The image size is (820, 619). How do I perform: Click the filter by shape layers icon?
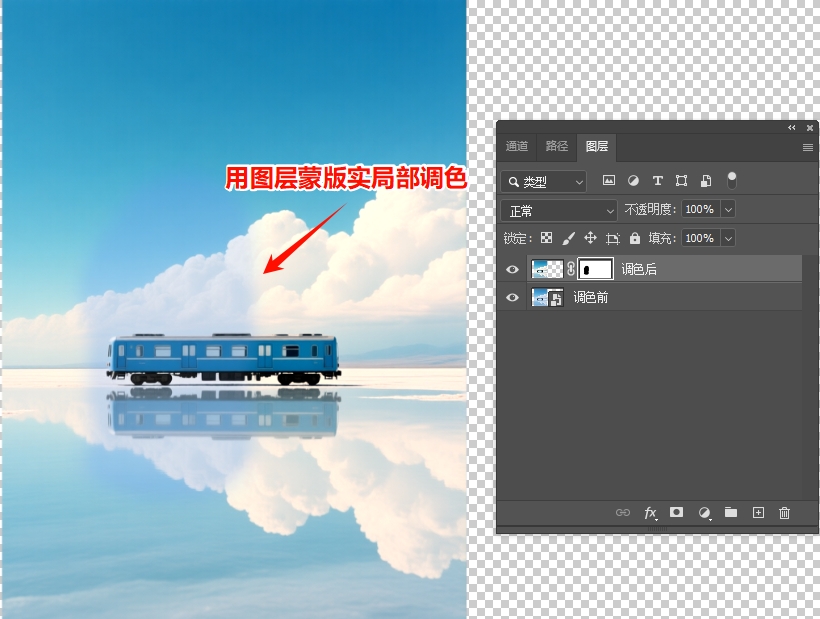pyautogui.click(x=682, y=181)
